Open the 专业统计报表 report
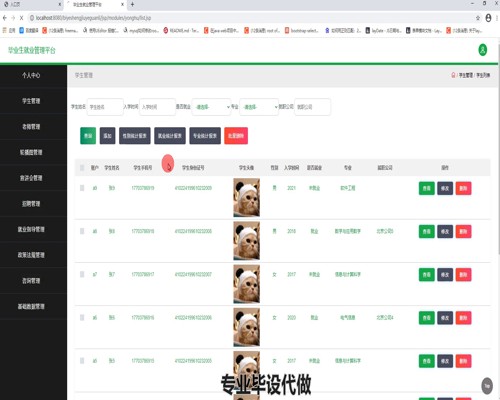500x400 pixels. coord(205,136)
